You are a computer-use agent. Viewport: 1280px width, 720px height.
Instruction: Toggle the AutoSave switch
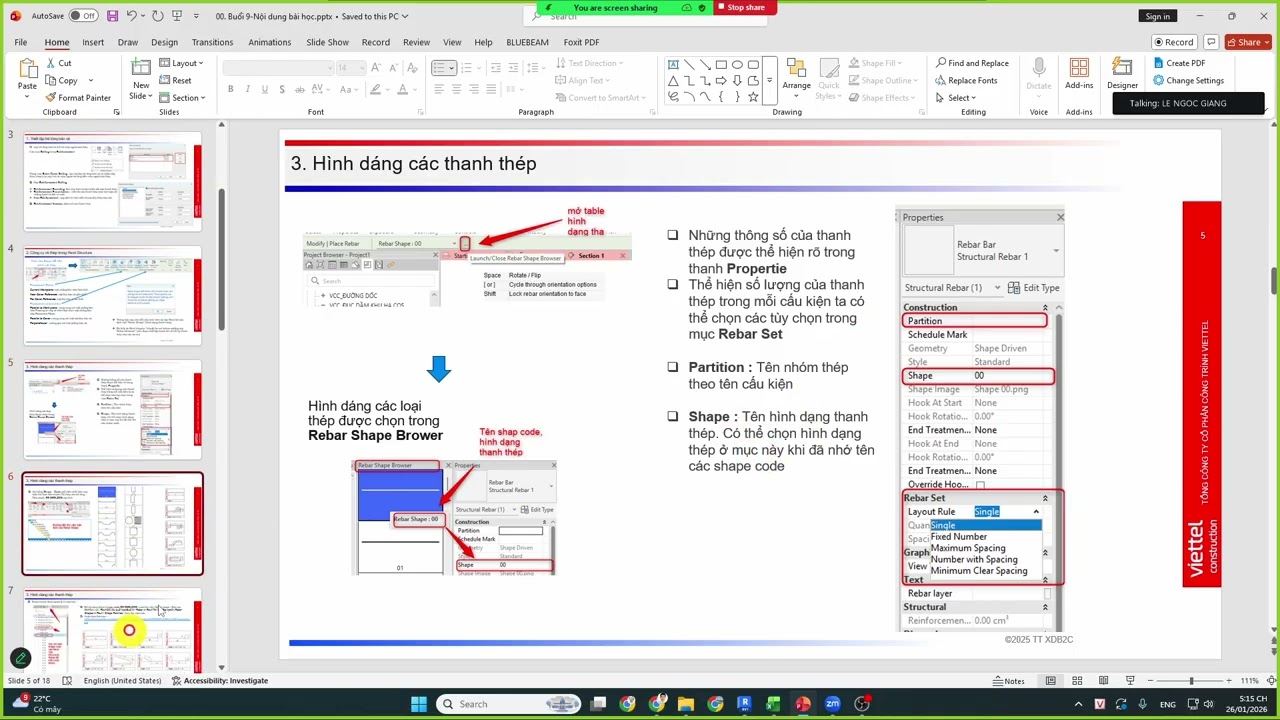tap(82, 16)
